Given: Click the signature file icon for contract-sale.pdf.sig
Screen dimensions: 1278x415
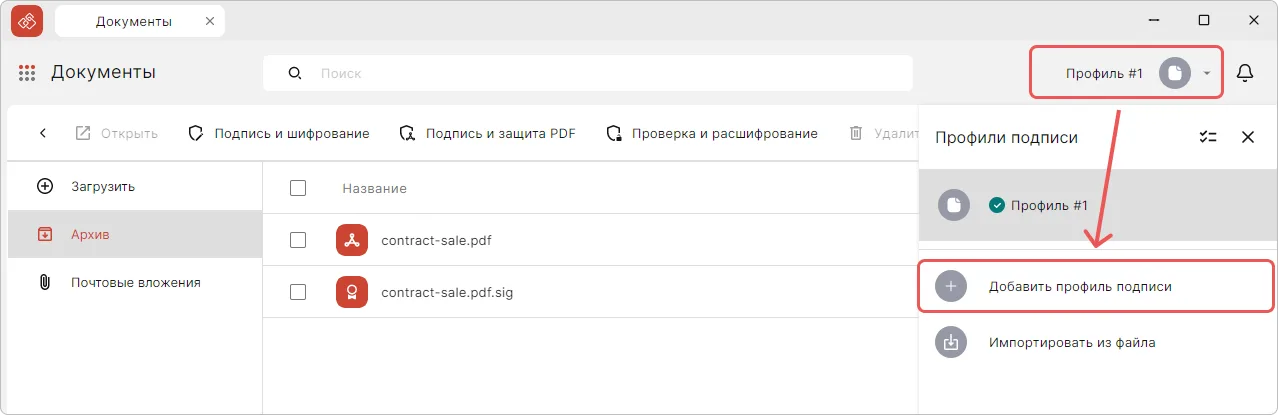Looking at the screenshot, I should coord(352,292).
